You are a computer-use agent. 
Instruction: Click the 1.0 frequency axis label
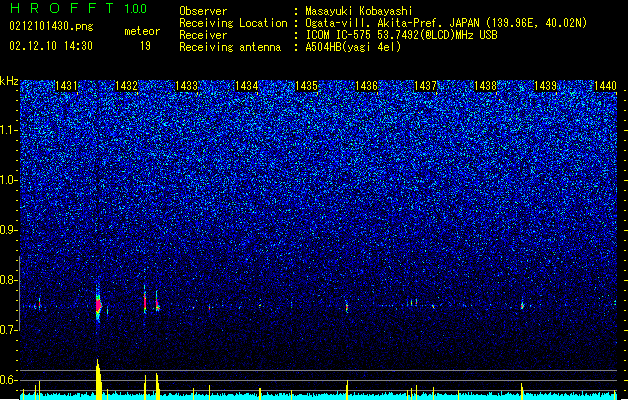8,180
